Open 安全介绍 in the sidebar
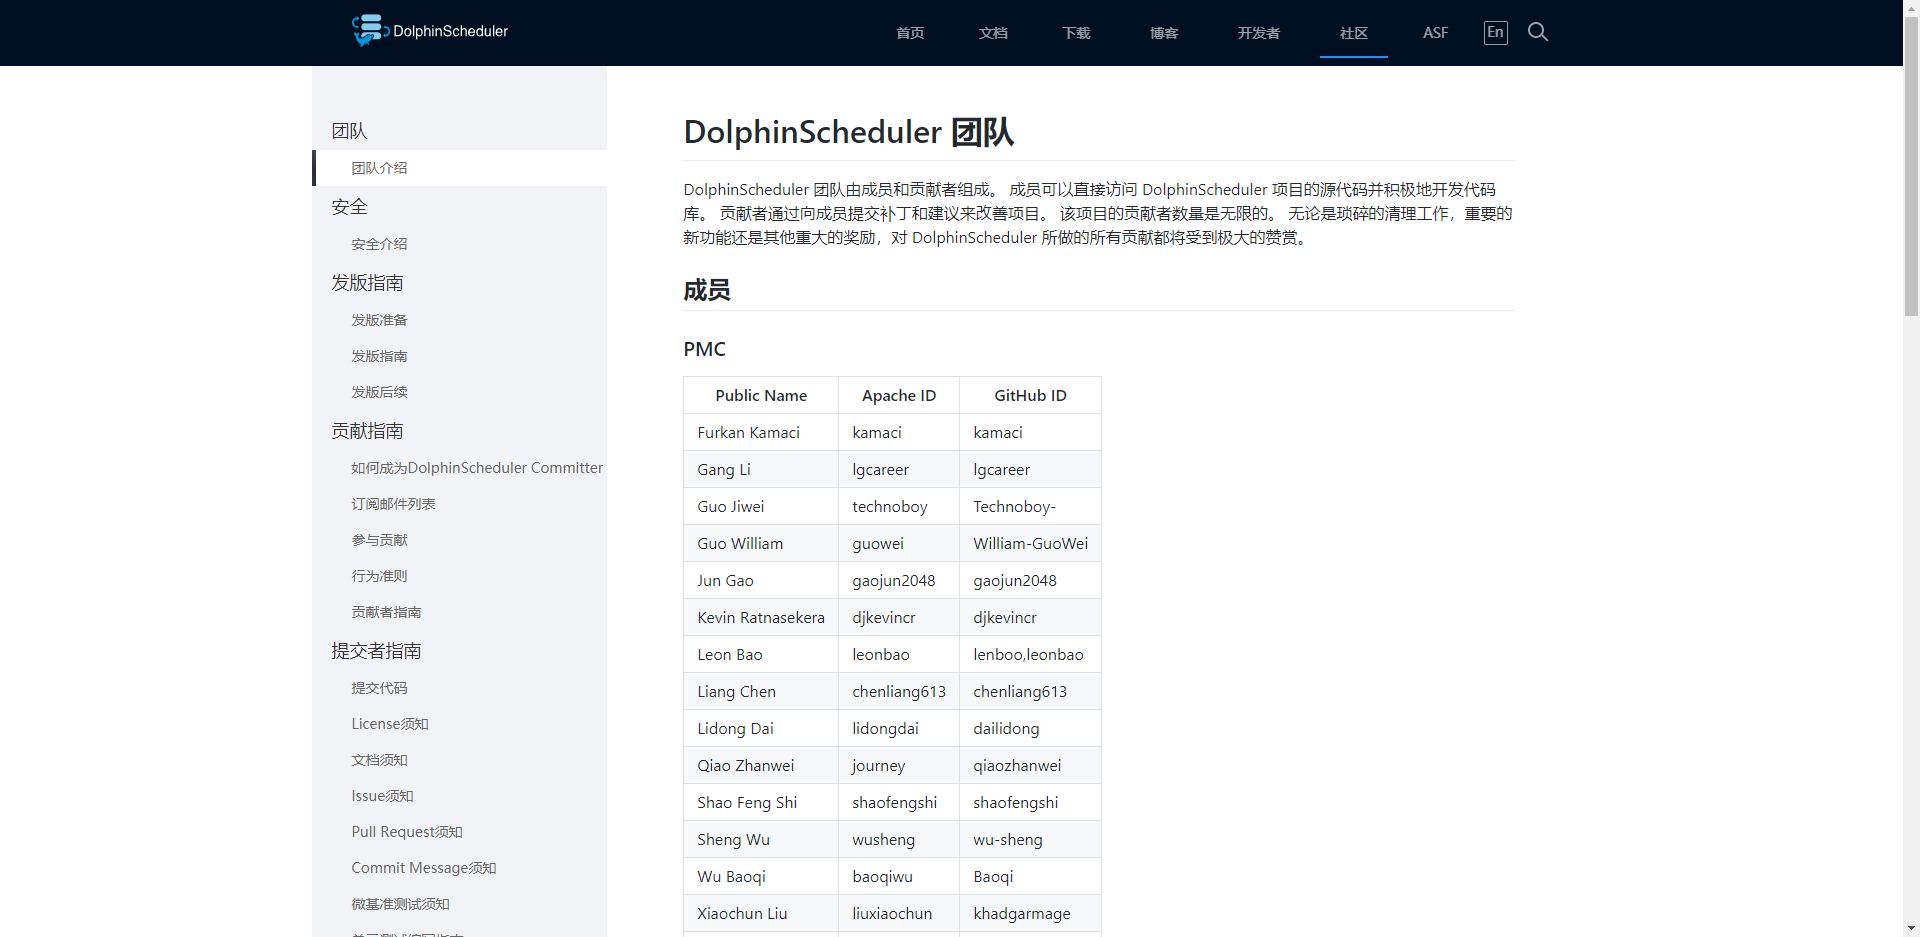 379,244
